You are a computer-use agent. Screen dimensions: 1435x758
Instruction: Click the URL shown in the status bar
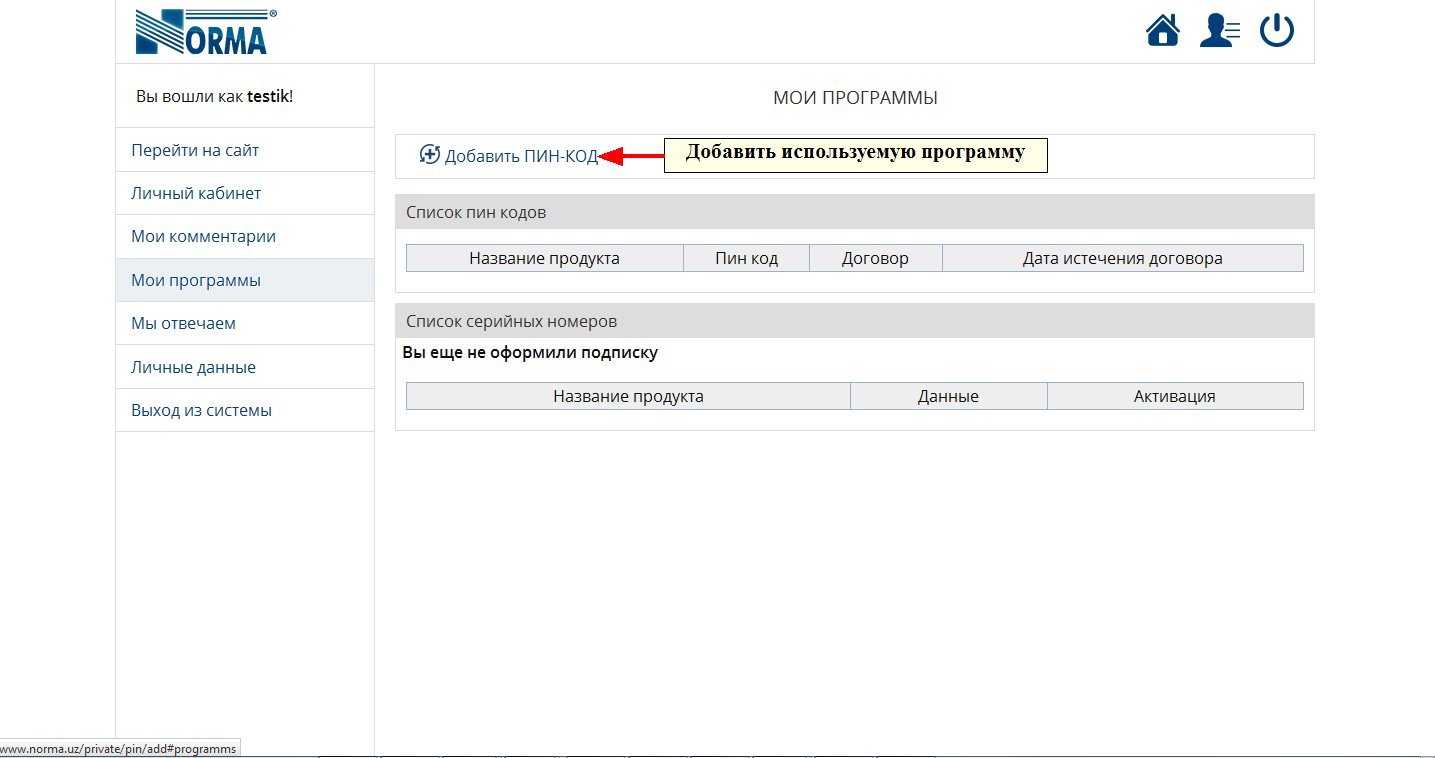[x=119, y=748]
